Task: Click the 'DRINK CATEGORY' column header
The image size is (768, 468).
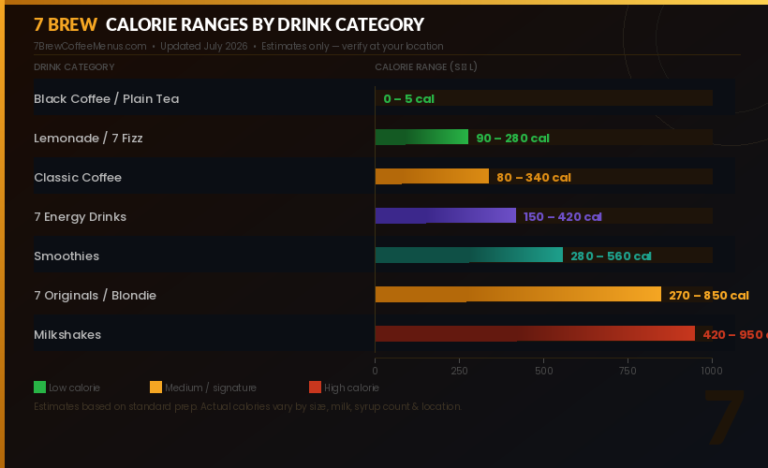Action: (x=74, y=67)
